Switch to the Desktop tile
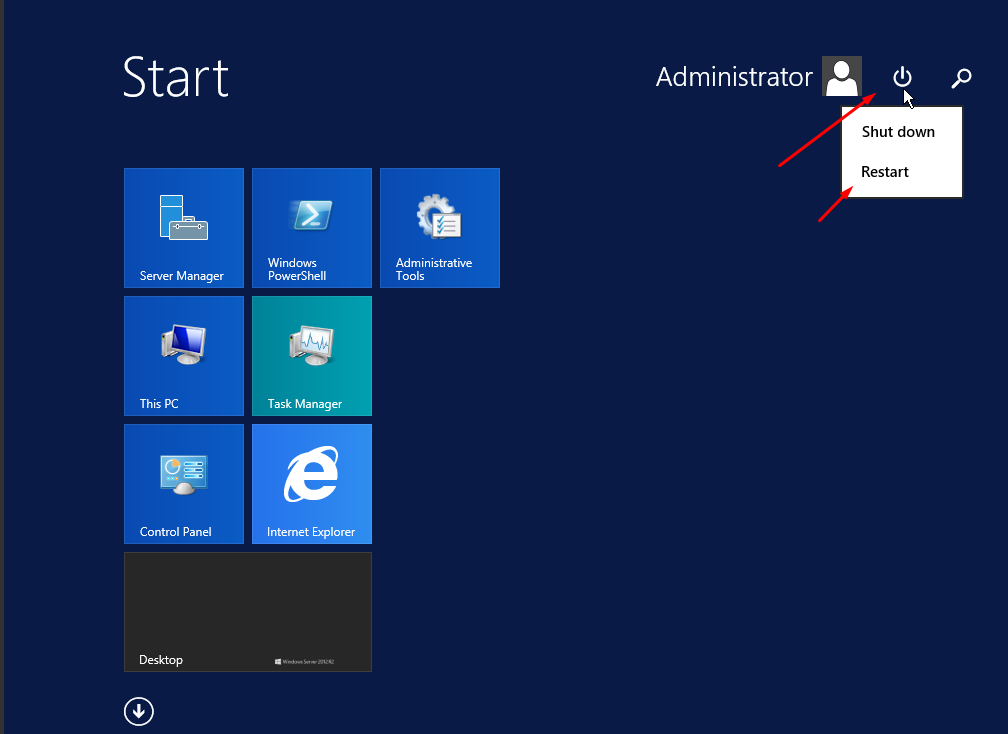The image size is (1008, 734). point(248,612)
